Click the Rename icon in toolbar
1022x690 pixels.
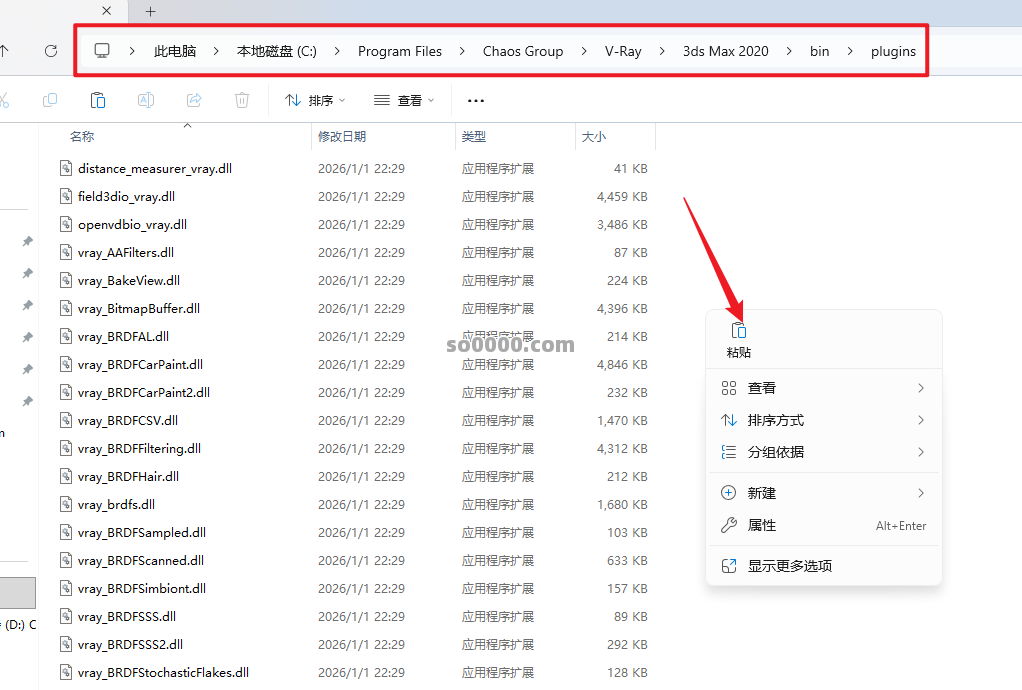click(x=146, y=100)
